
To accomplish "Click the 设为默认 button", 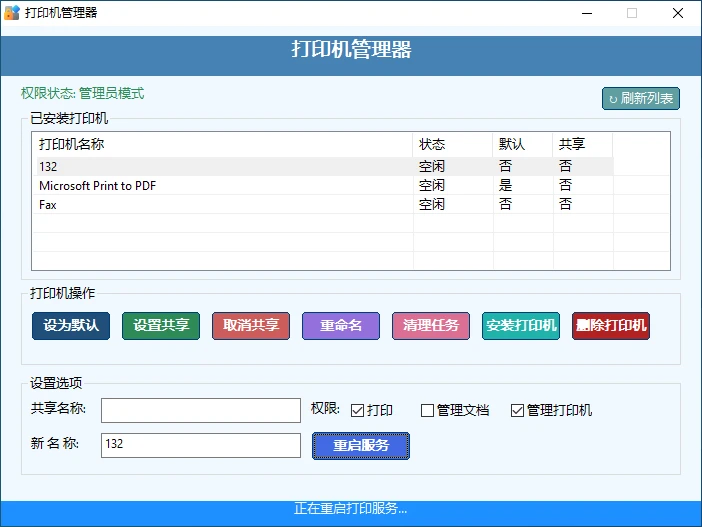I will click(71, 326).
